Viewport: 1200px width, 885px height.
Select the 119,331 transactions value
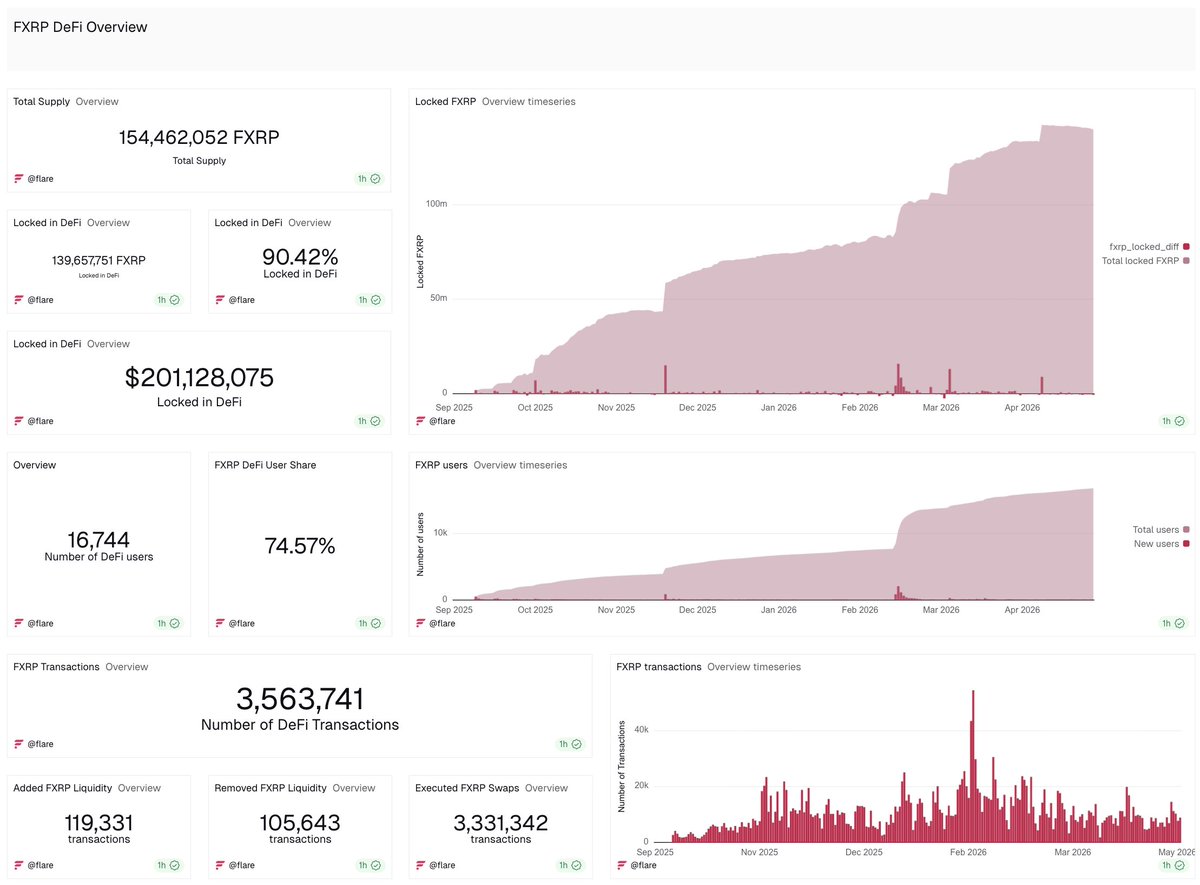click(98, 823)
